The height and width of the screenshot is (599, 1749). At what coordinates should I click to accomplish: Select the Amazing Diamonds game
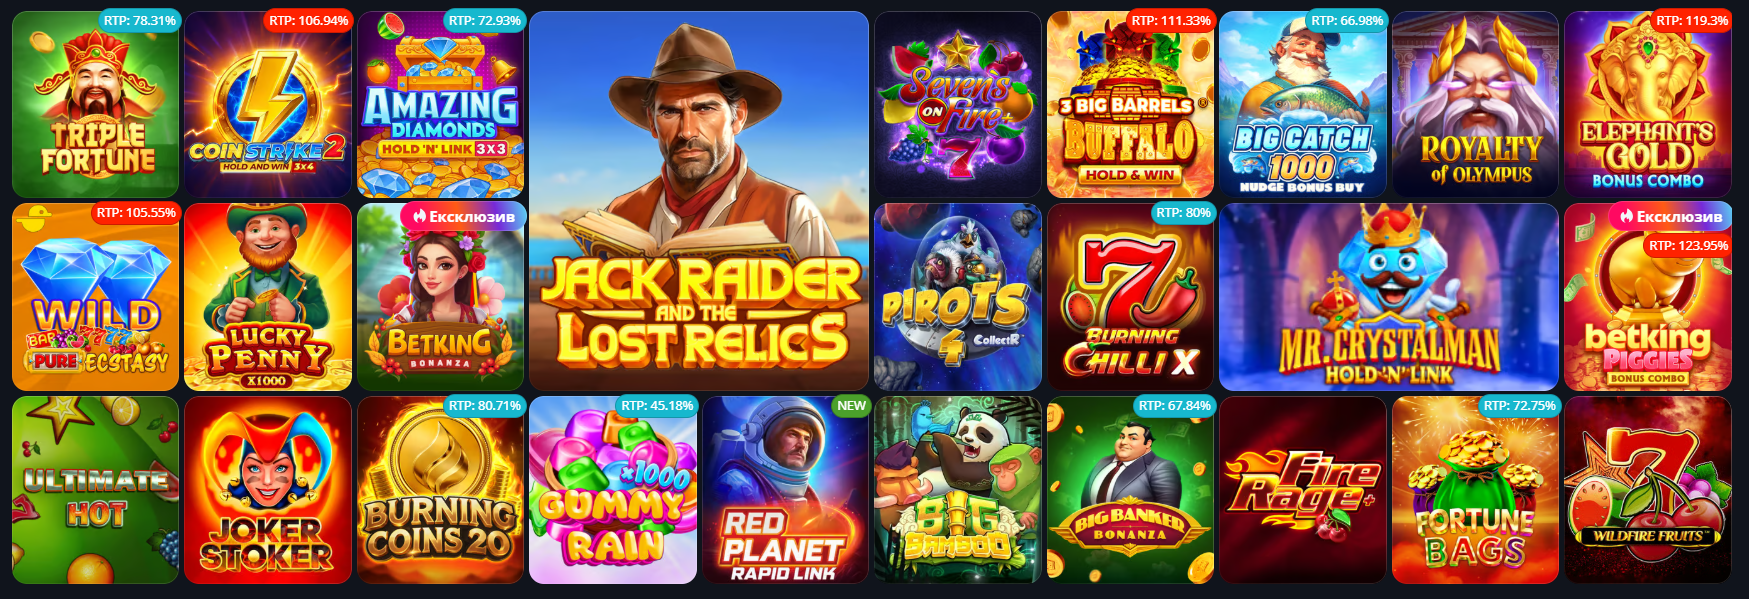click(441, 104)
